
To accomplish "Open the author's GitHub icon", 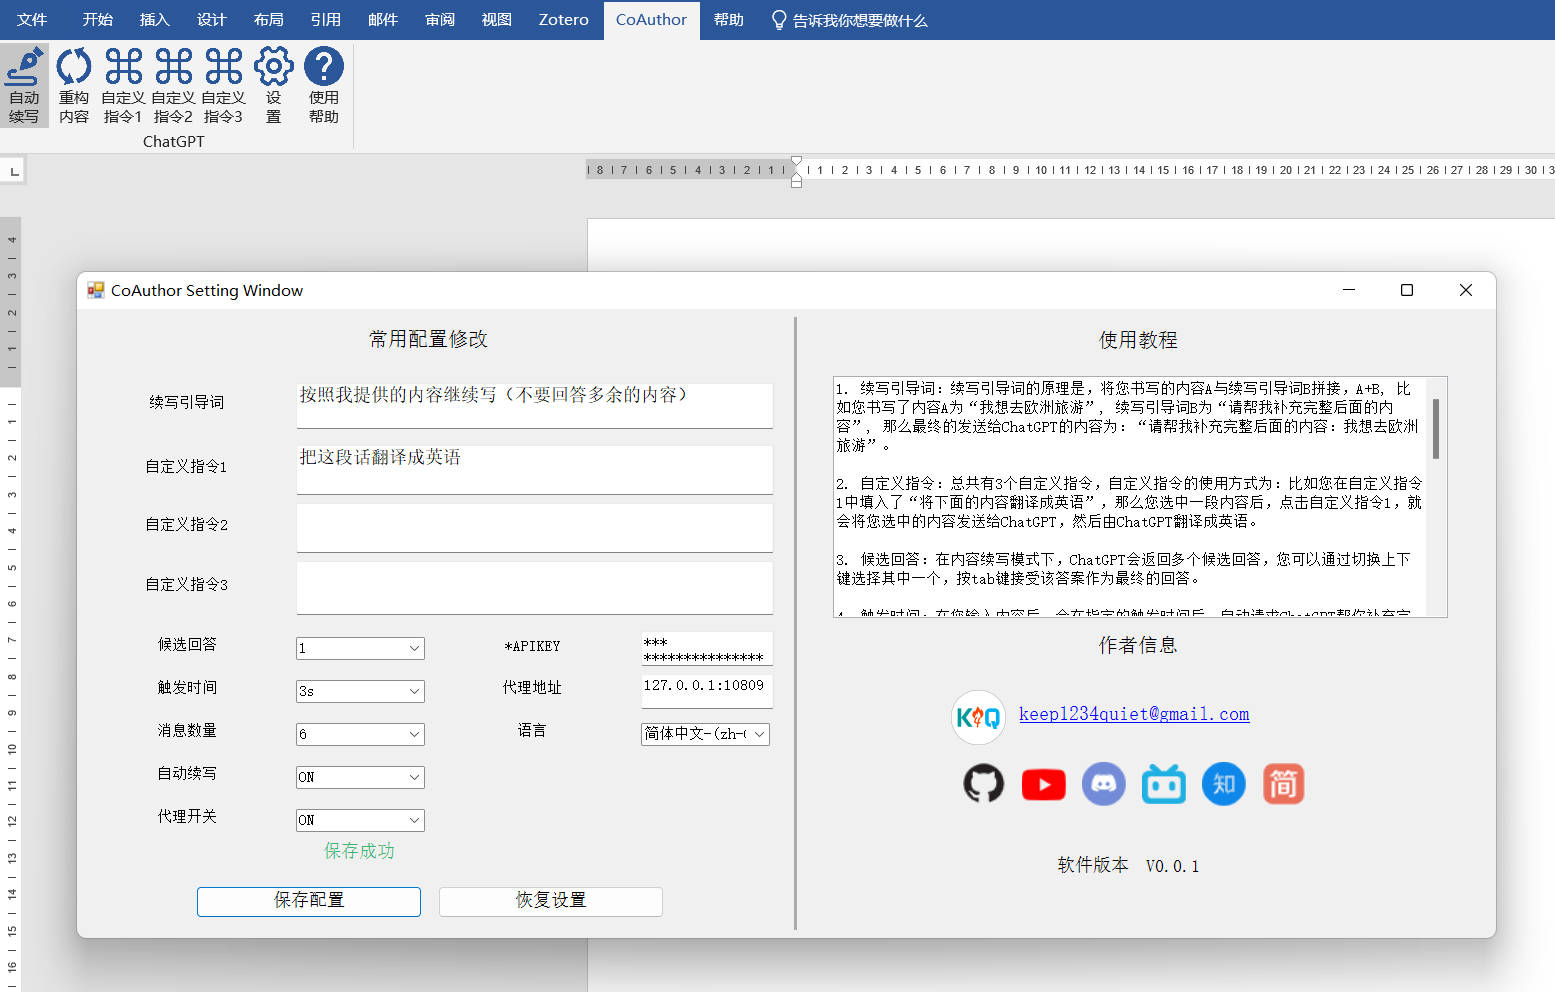I will [984, 784].
